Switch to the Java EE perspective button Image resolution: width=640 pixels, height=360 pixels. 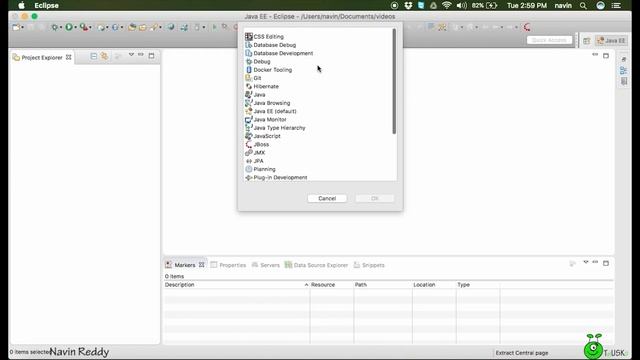click(x=611, y=40)
